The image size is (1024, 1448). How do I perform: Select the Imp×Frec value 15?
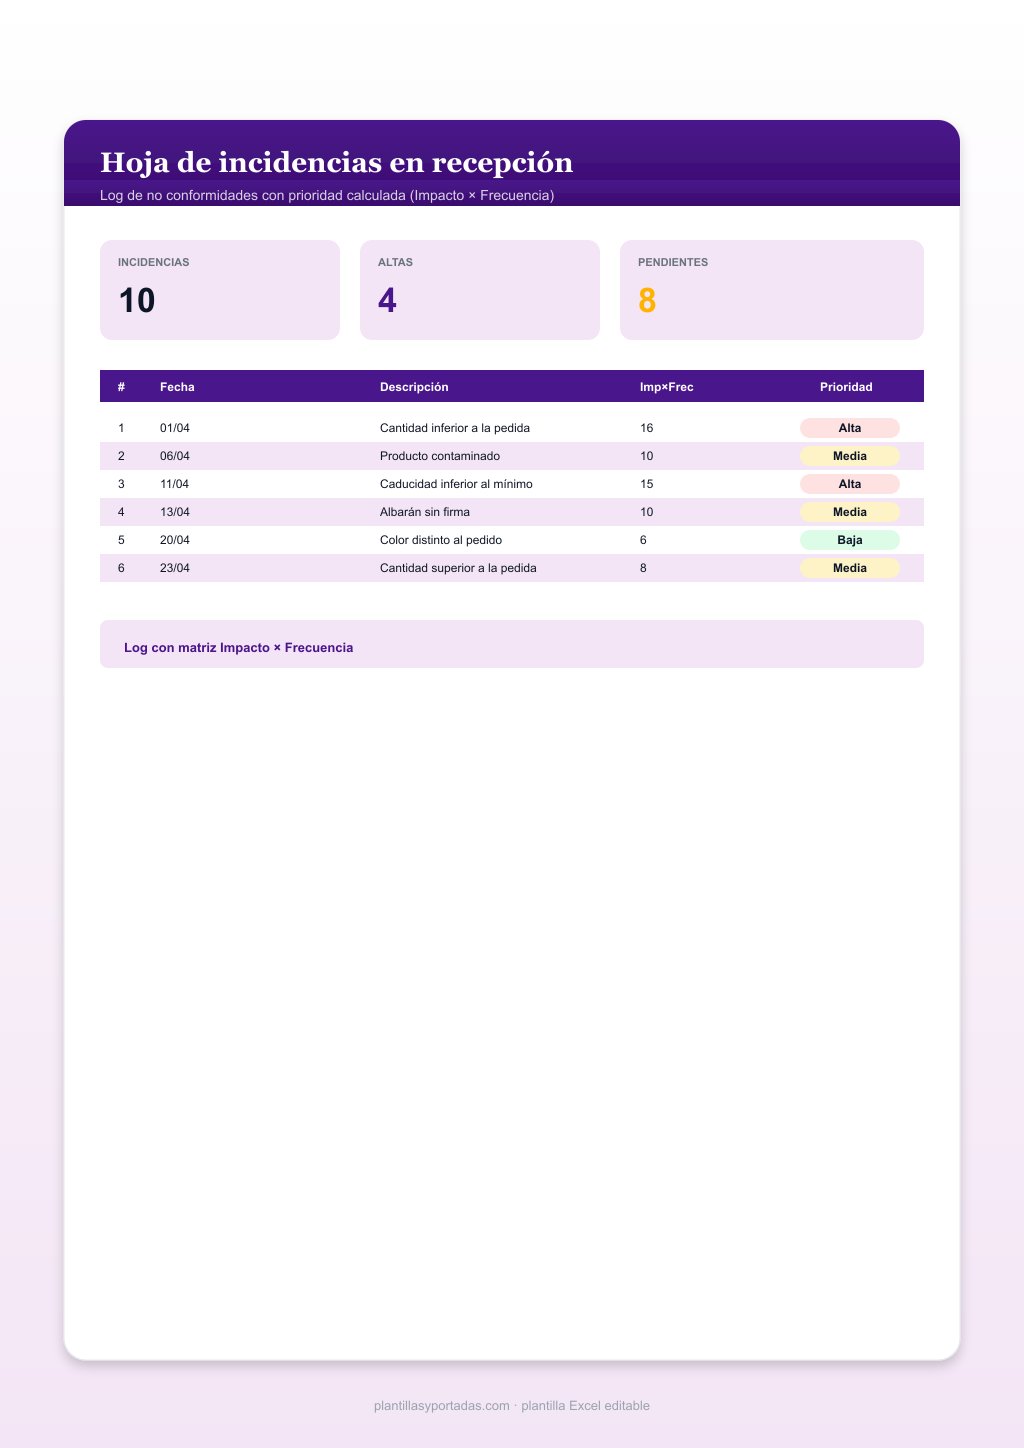pos(647,484)
